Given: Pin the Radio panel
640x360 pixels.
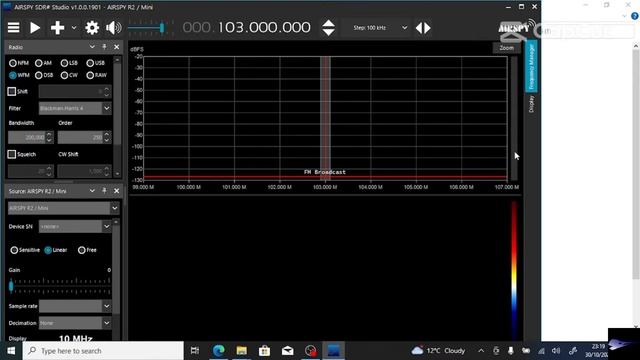Looking at the screenshot, I should [x=104, y=47].
